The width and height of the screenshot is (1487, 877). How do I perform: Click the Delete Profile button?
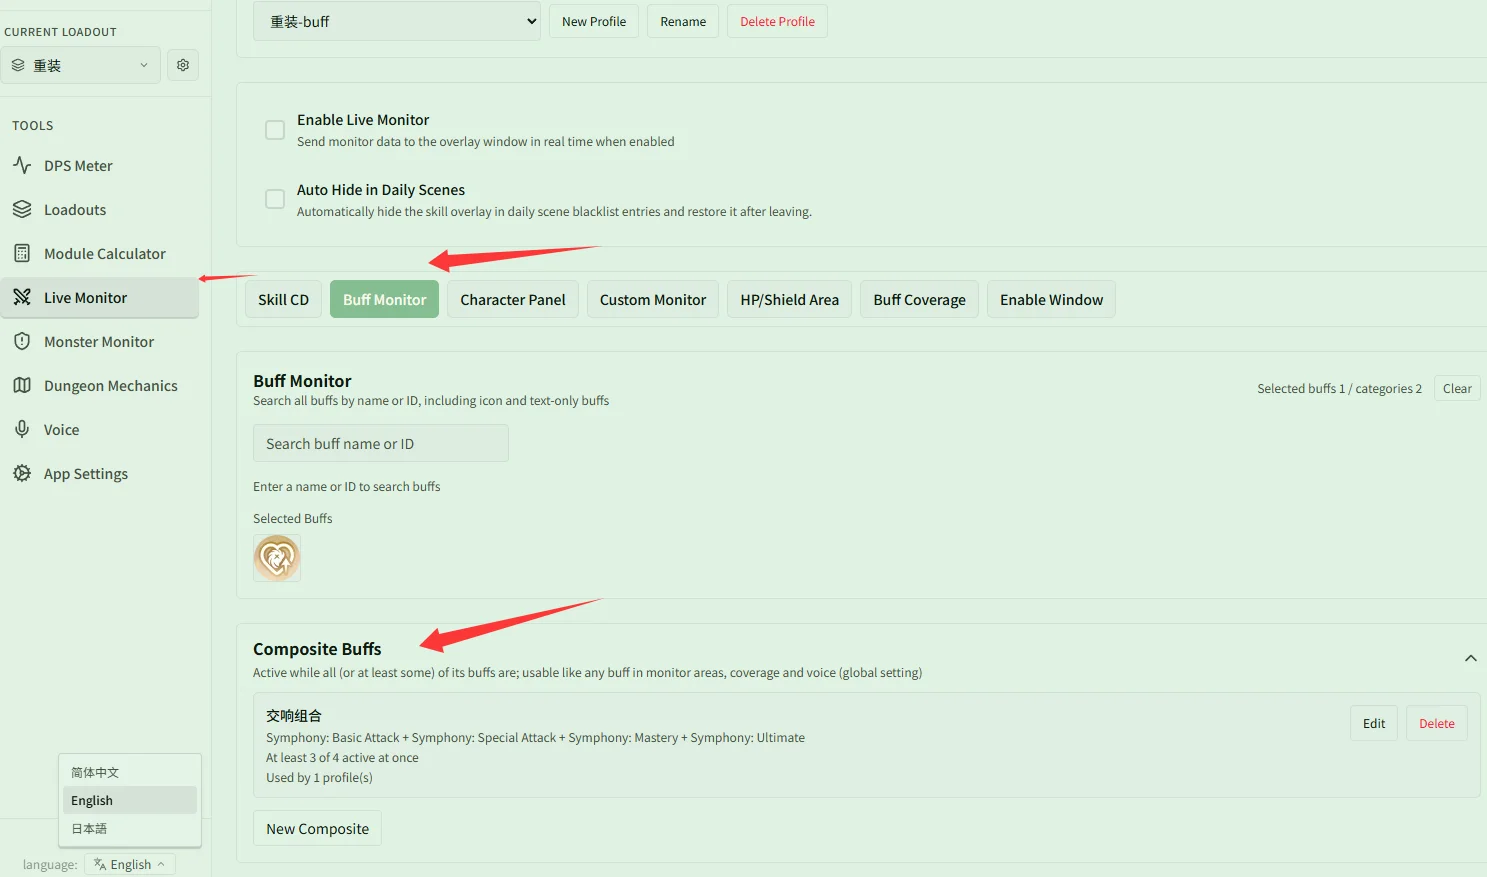[777, 21]
